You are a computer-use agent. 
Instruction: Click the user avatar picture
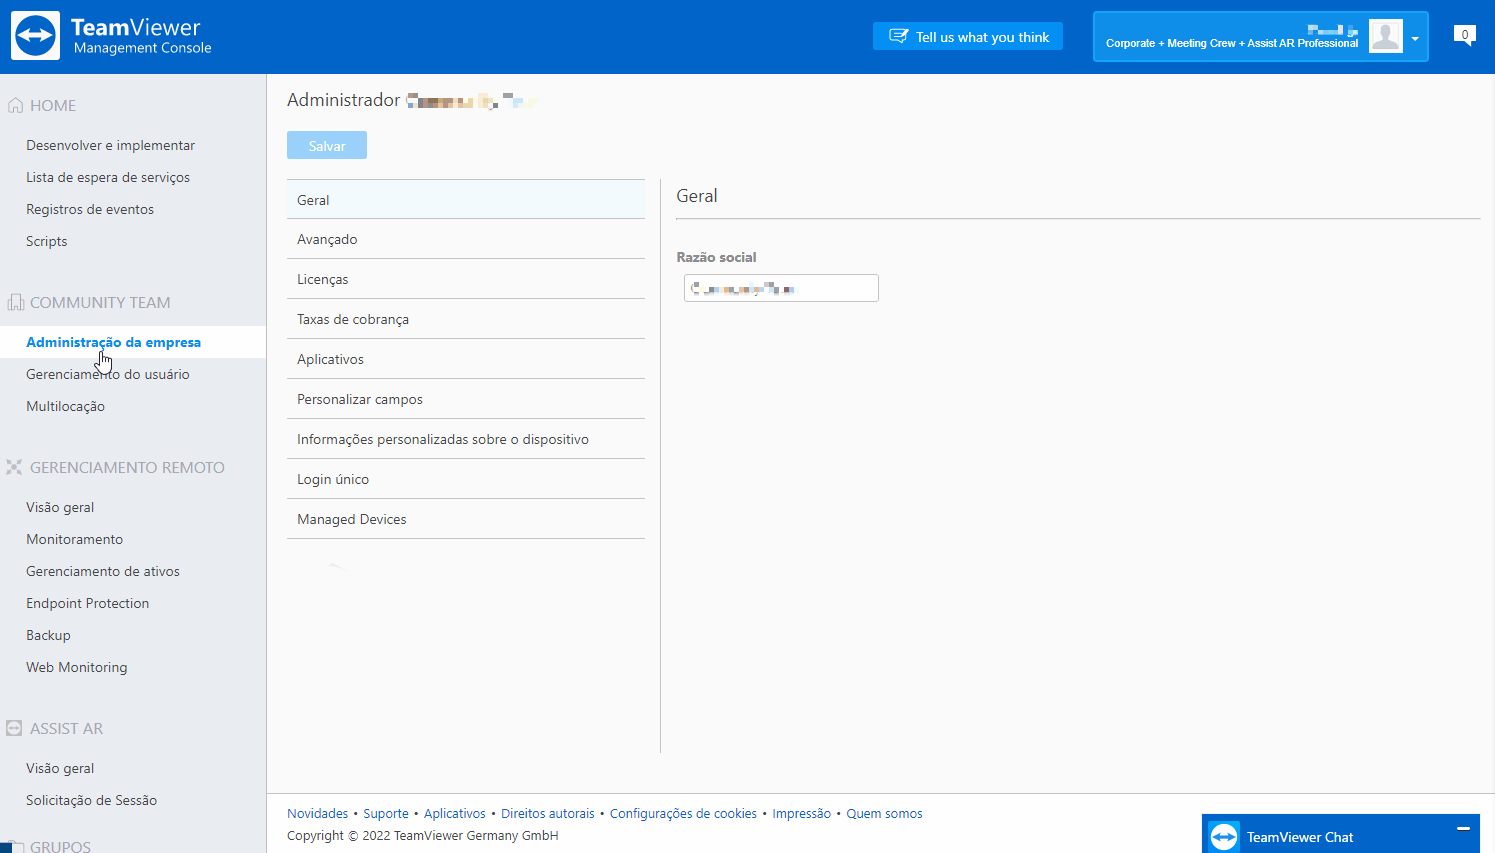click(1385, 36)
